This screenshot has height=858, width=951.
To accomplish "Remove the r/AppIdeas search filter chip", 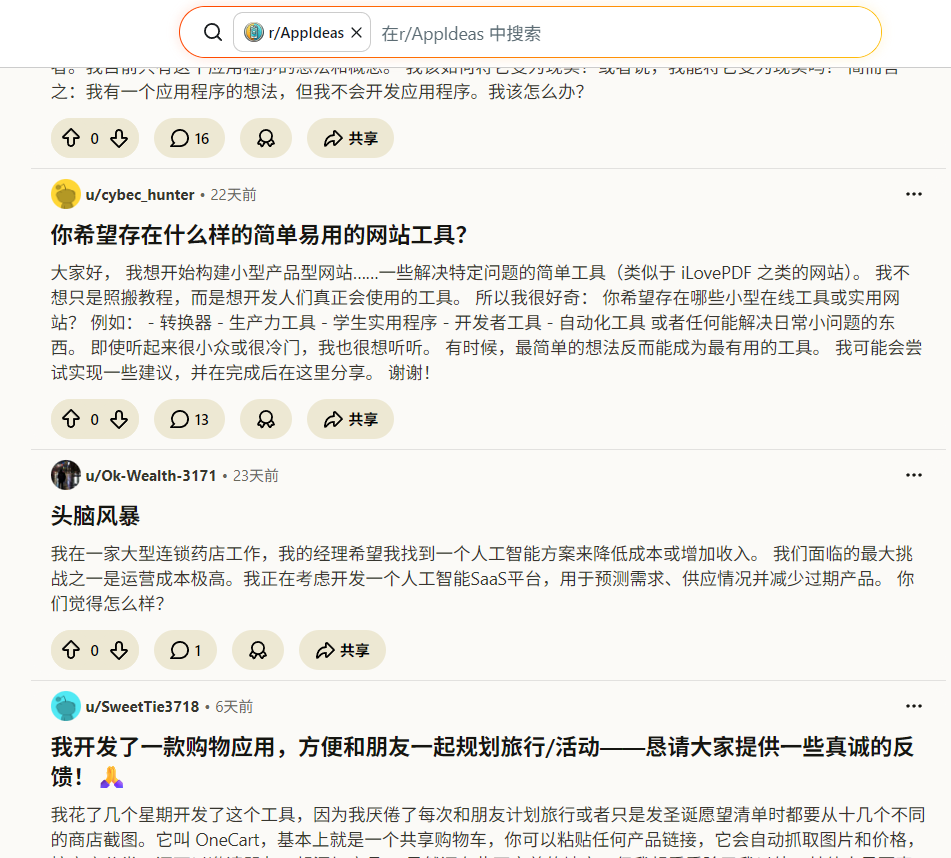I will [357, 33].
